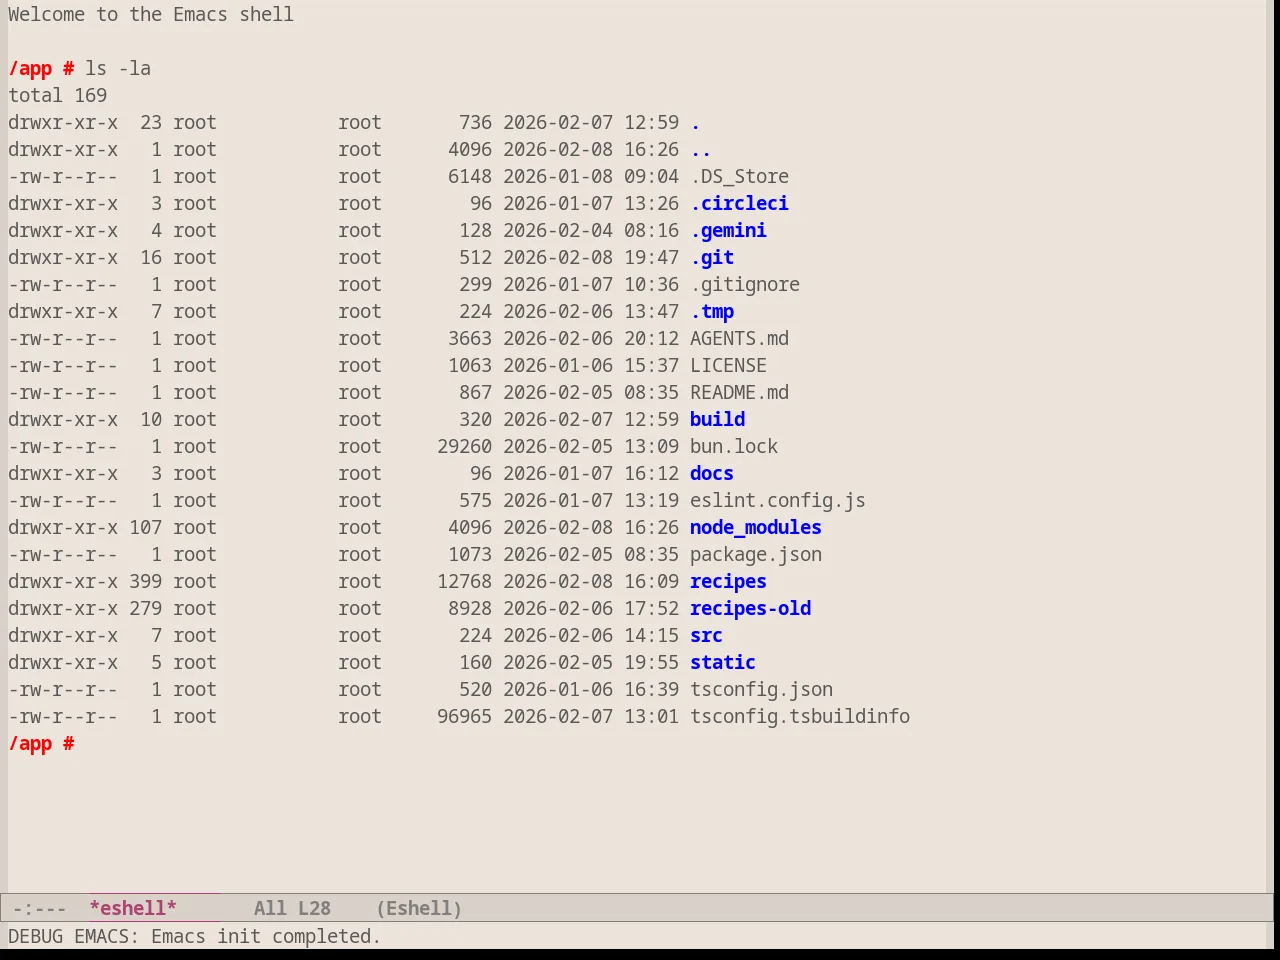Click the size value 96965
This screenshot has width=1280, height=960.
(464, 716)
